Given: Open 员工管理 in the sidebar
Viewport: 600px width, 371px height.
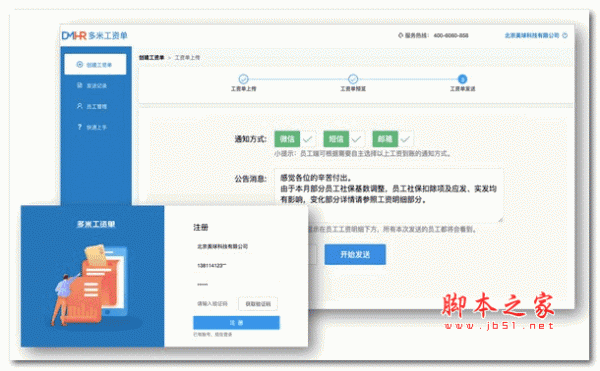Looking at the screenshot, I should click(92, 106).
